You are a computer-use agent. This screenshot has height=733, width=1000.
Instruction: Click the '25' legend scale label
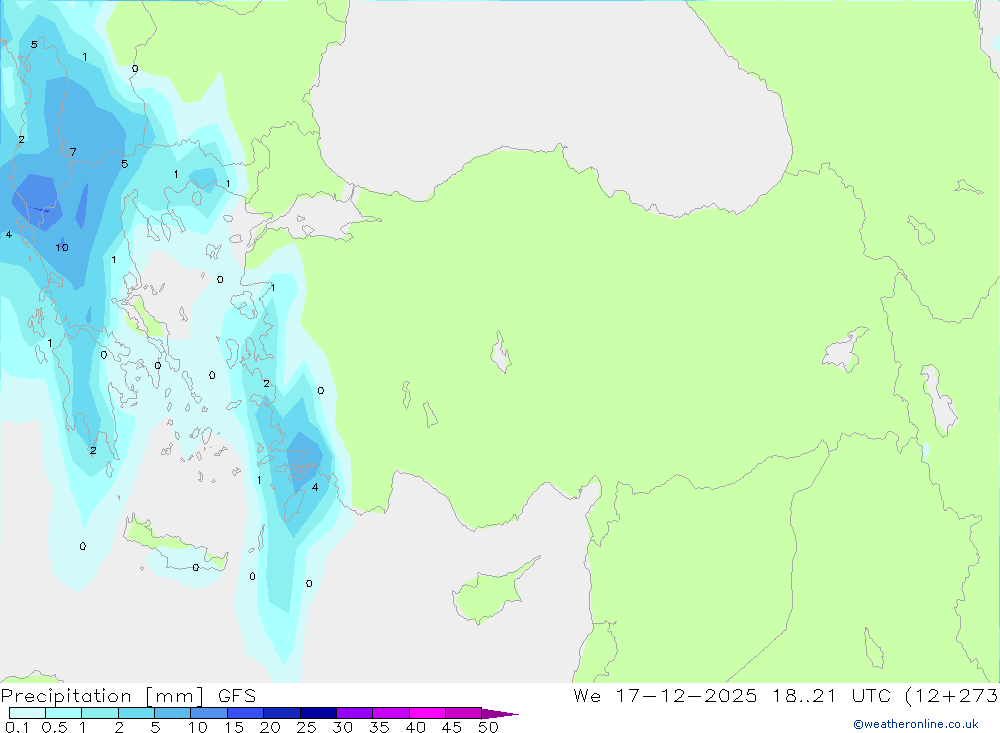tap(306, 727)
